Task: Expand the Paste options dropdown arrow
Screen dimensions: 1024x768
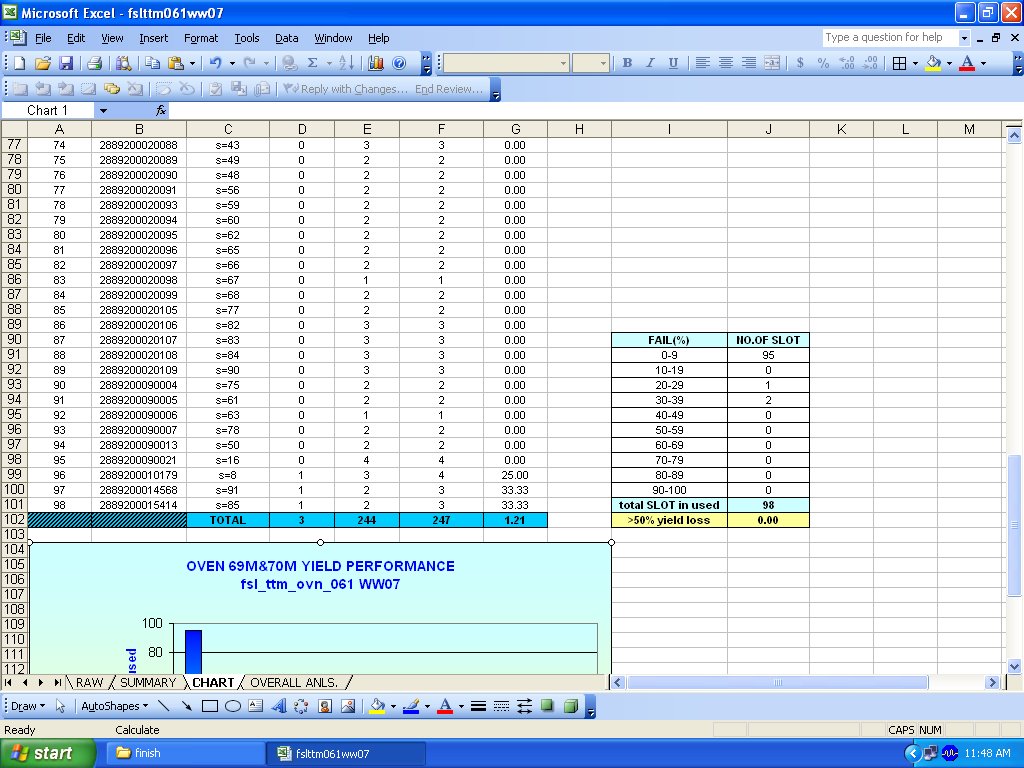Action: coord(192,63)
